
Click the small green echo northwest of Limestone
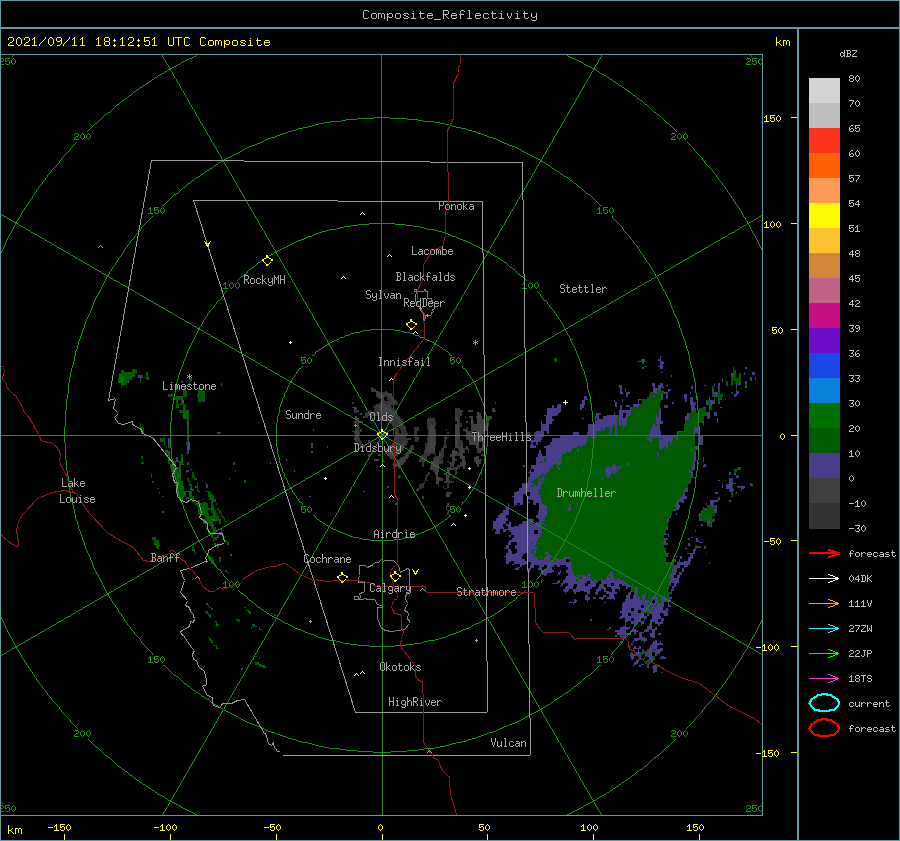(x=127, y=377)
